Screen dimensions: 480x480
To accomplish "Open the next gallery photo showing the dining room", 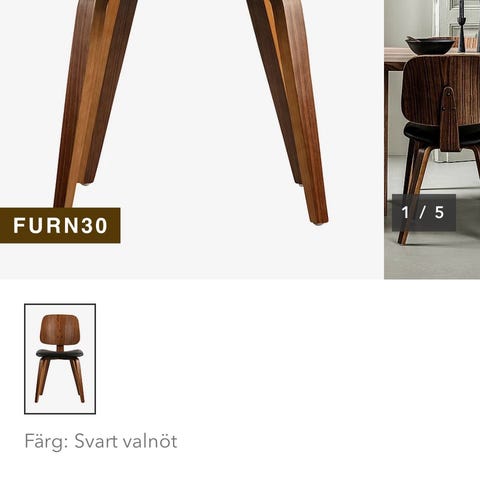I will click(432, 139).
